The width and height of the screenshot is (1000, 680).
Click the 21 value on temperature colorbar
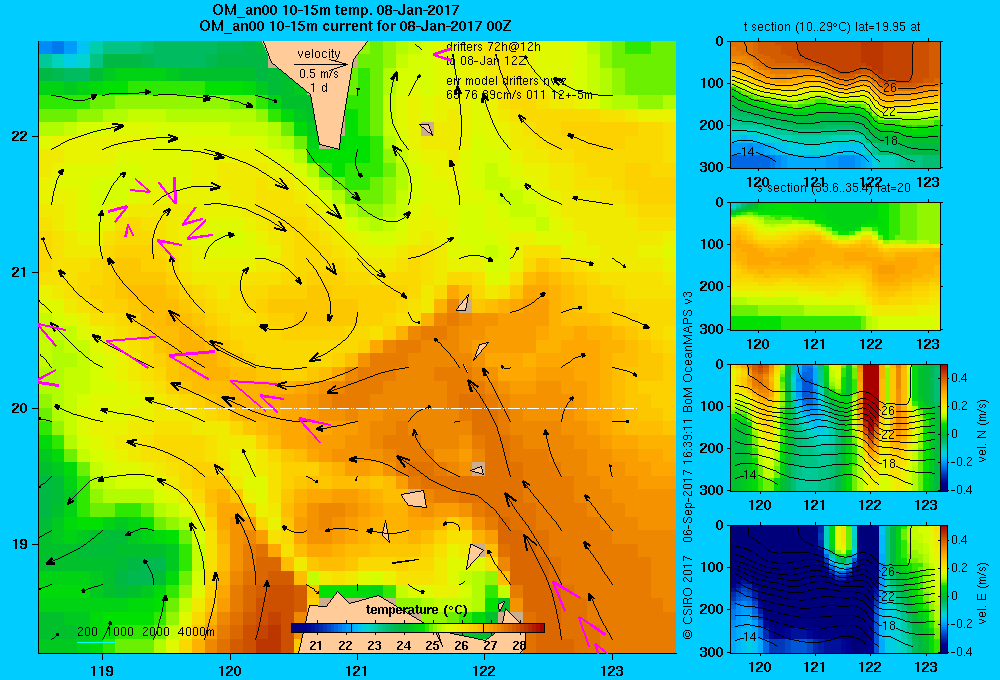pos(316,646)
